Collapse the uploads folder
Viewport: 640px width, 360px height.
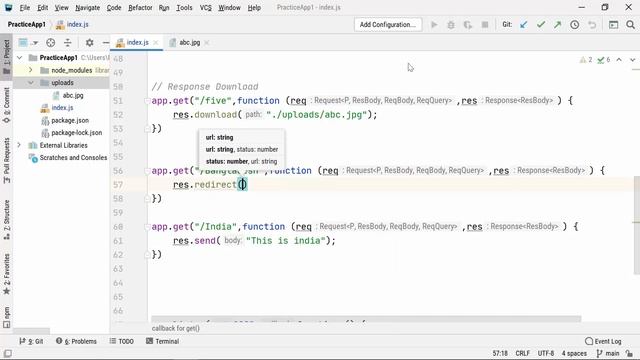click(x=31, y=83)
